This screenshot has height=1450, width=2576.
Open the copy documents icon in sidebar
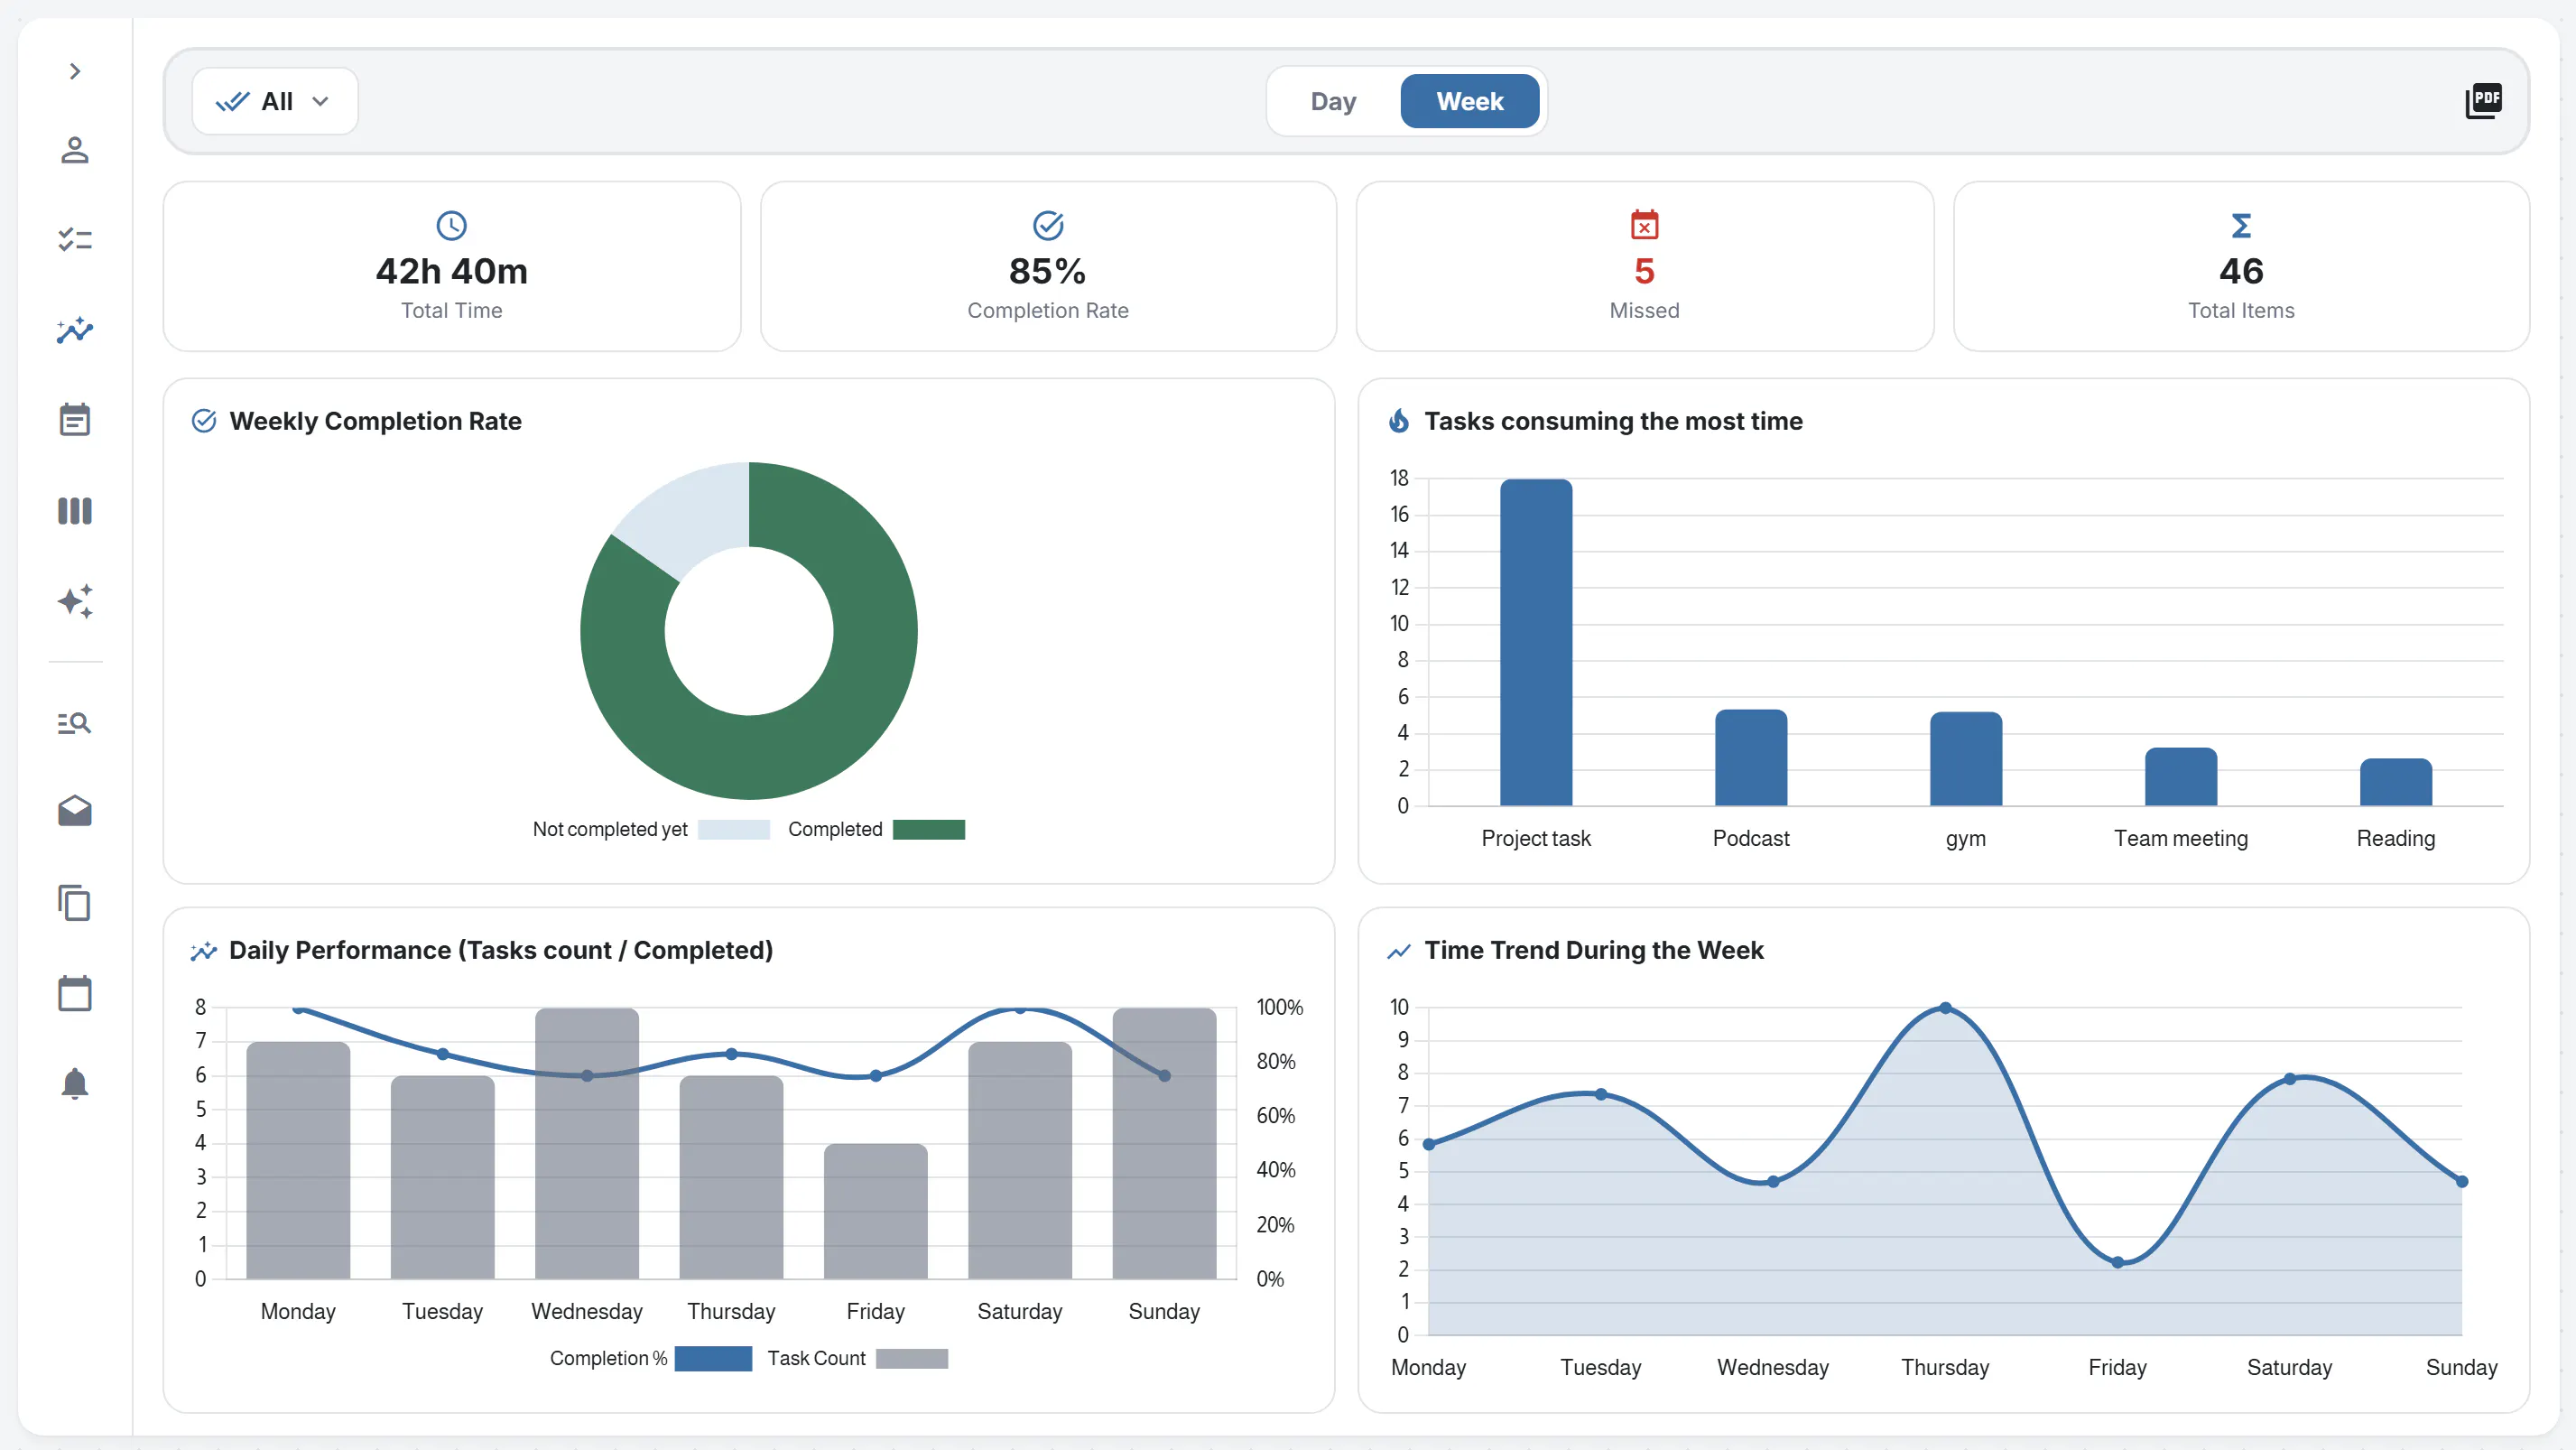75,902
